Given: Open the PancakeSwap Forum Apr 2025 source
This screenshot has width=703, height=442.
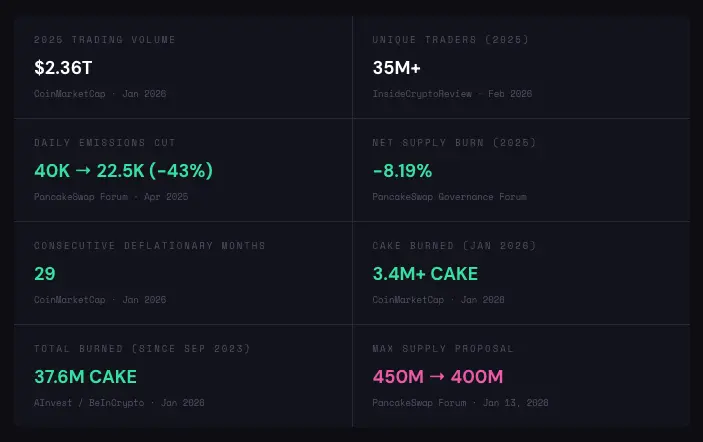Looking at the screenshot, I should (110, 196).
